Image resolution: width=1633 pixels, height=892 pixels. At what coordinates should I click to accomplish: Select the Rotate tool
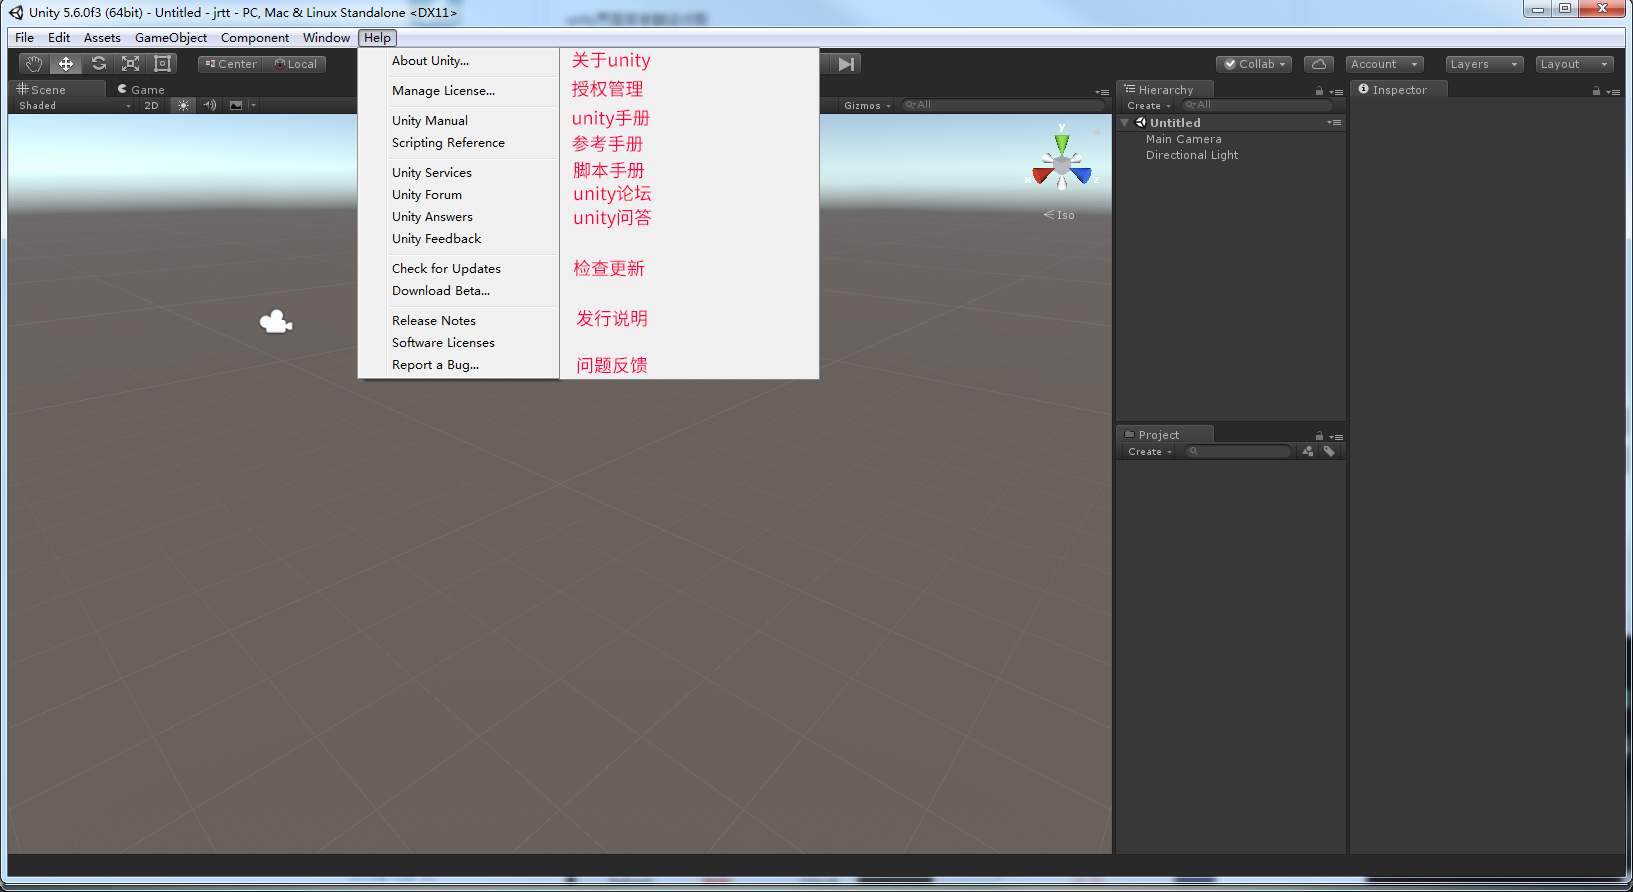(x=98, y=64)
